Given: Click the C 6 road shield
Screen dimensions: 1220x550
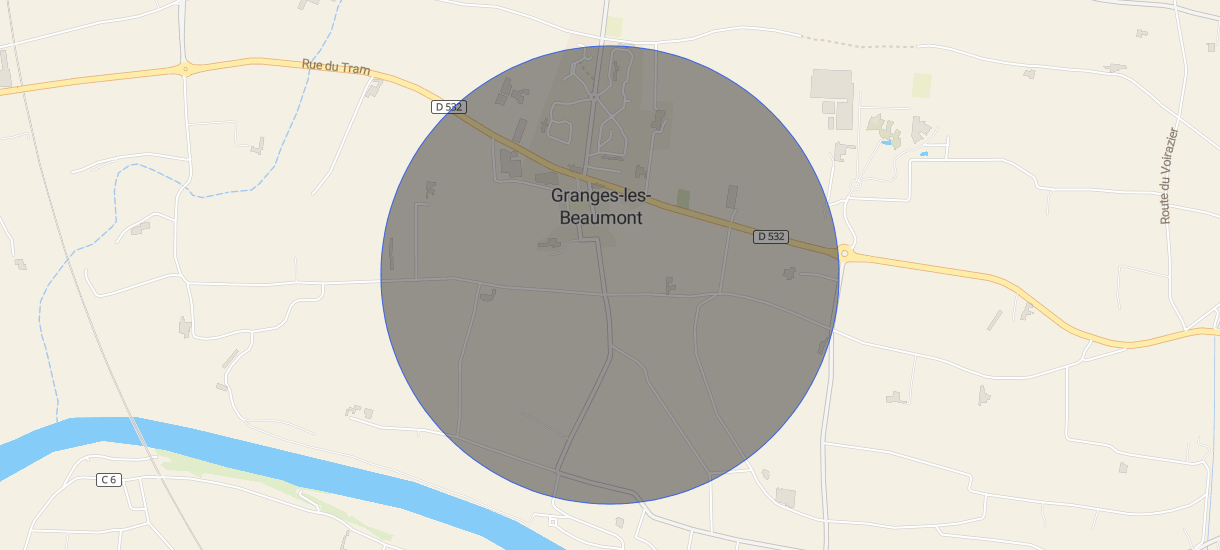Looking at the screenshot, I should (x=109, y=480).
